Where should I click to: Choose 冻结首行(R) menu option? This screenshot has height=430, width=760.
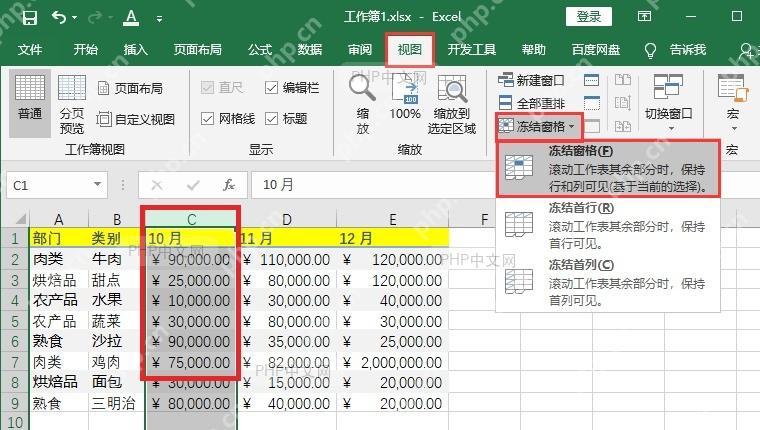608,225
